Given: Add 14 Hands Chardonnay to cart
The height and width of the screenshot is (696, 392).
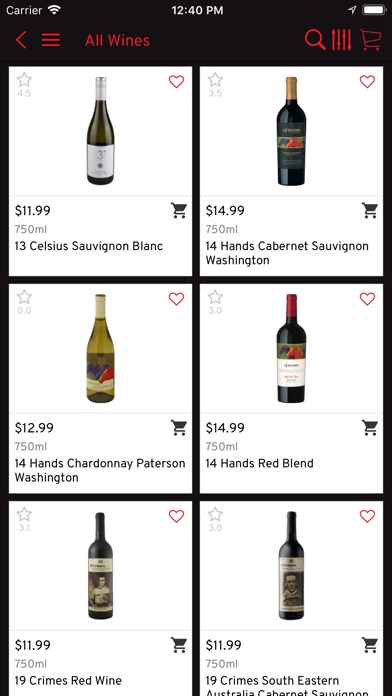Looking at the screenshot, I should coord(179,427).
